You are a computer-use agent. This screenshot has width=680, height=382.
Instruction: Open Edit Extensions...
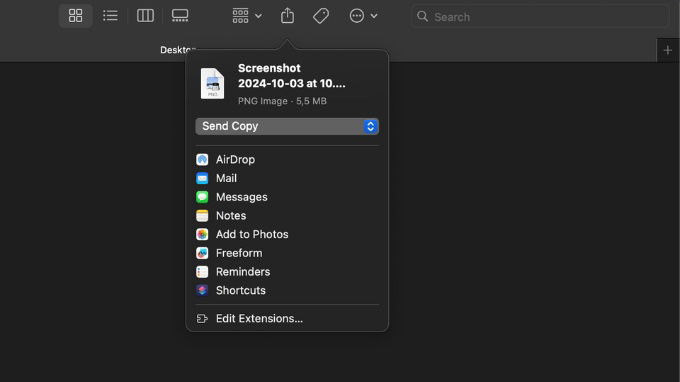tap(287, 319)
